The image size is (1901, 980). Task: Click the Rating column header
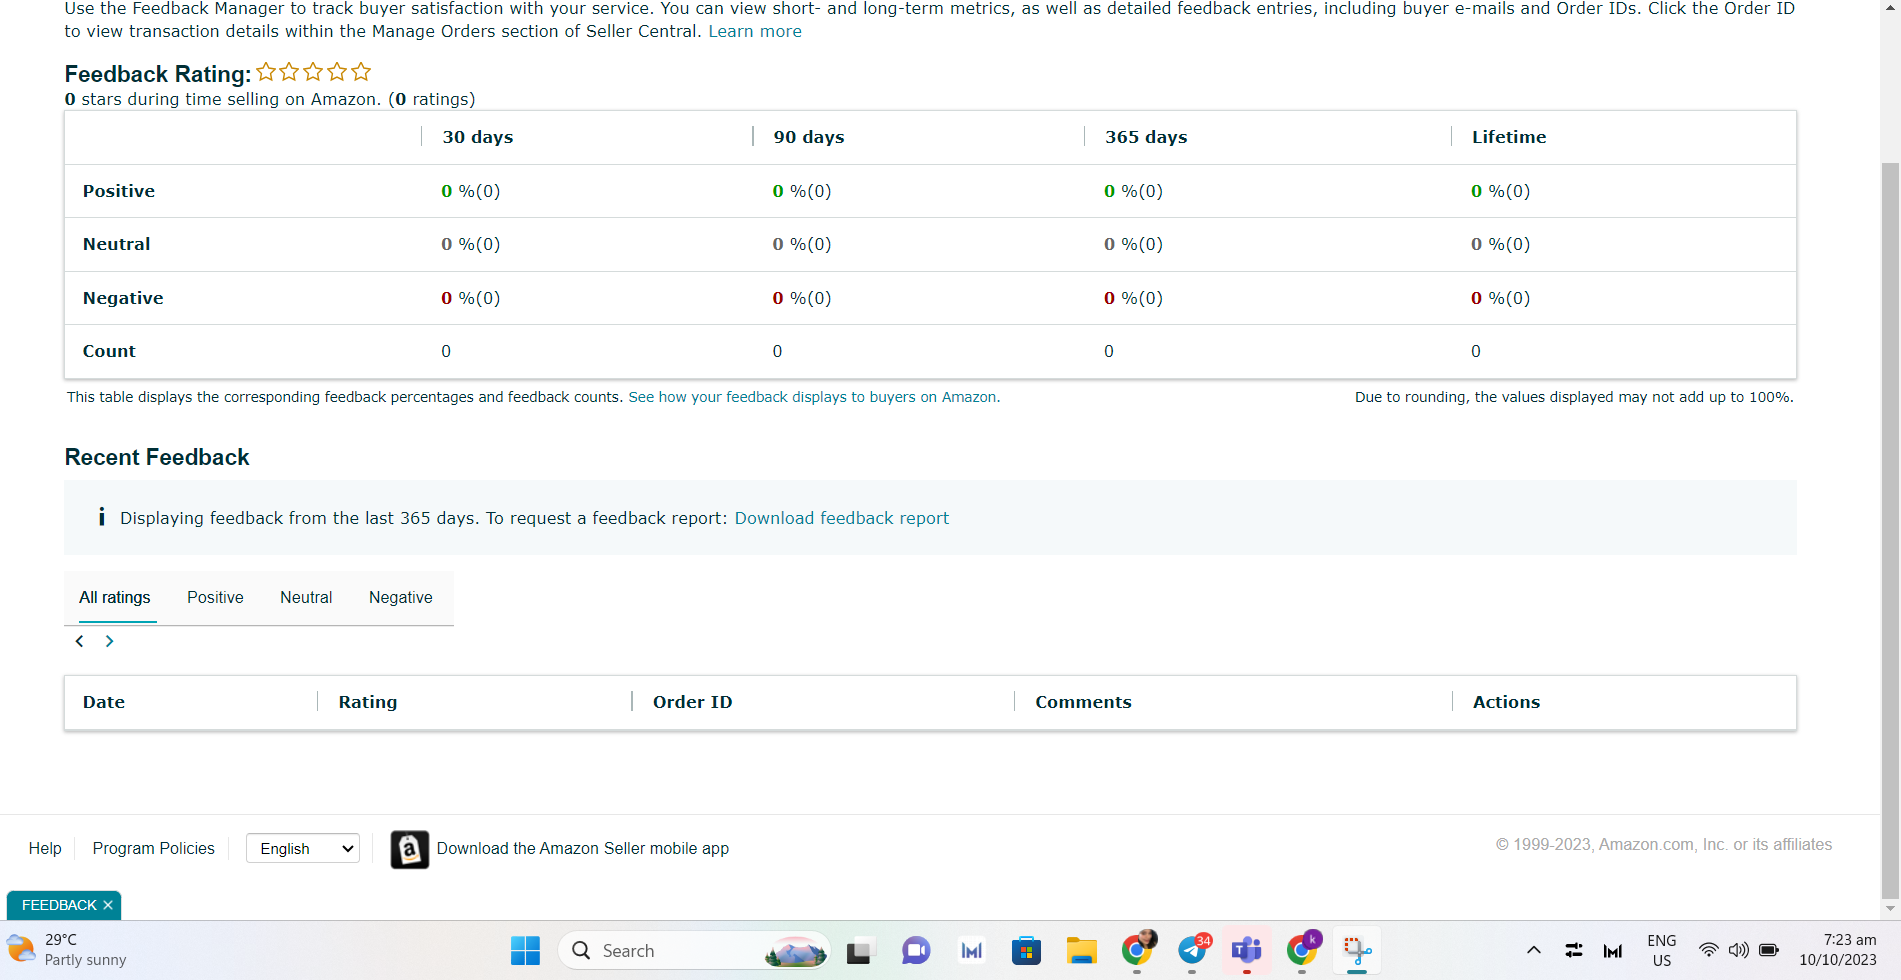(x=368, y=702)
